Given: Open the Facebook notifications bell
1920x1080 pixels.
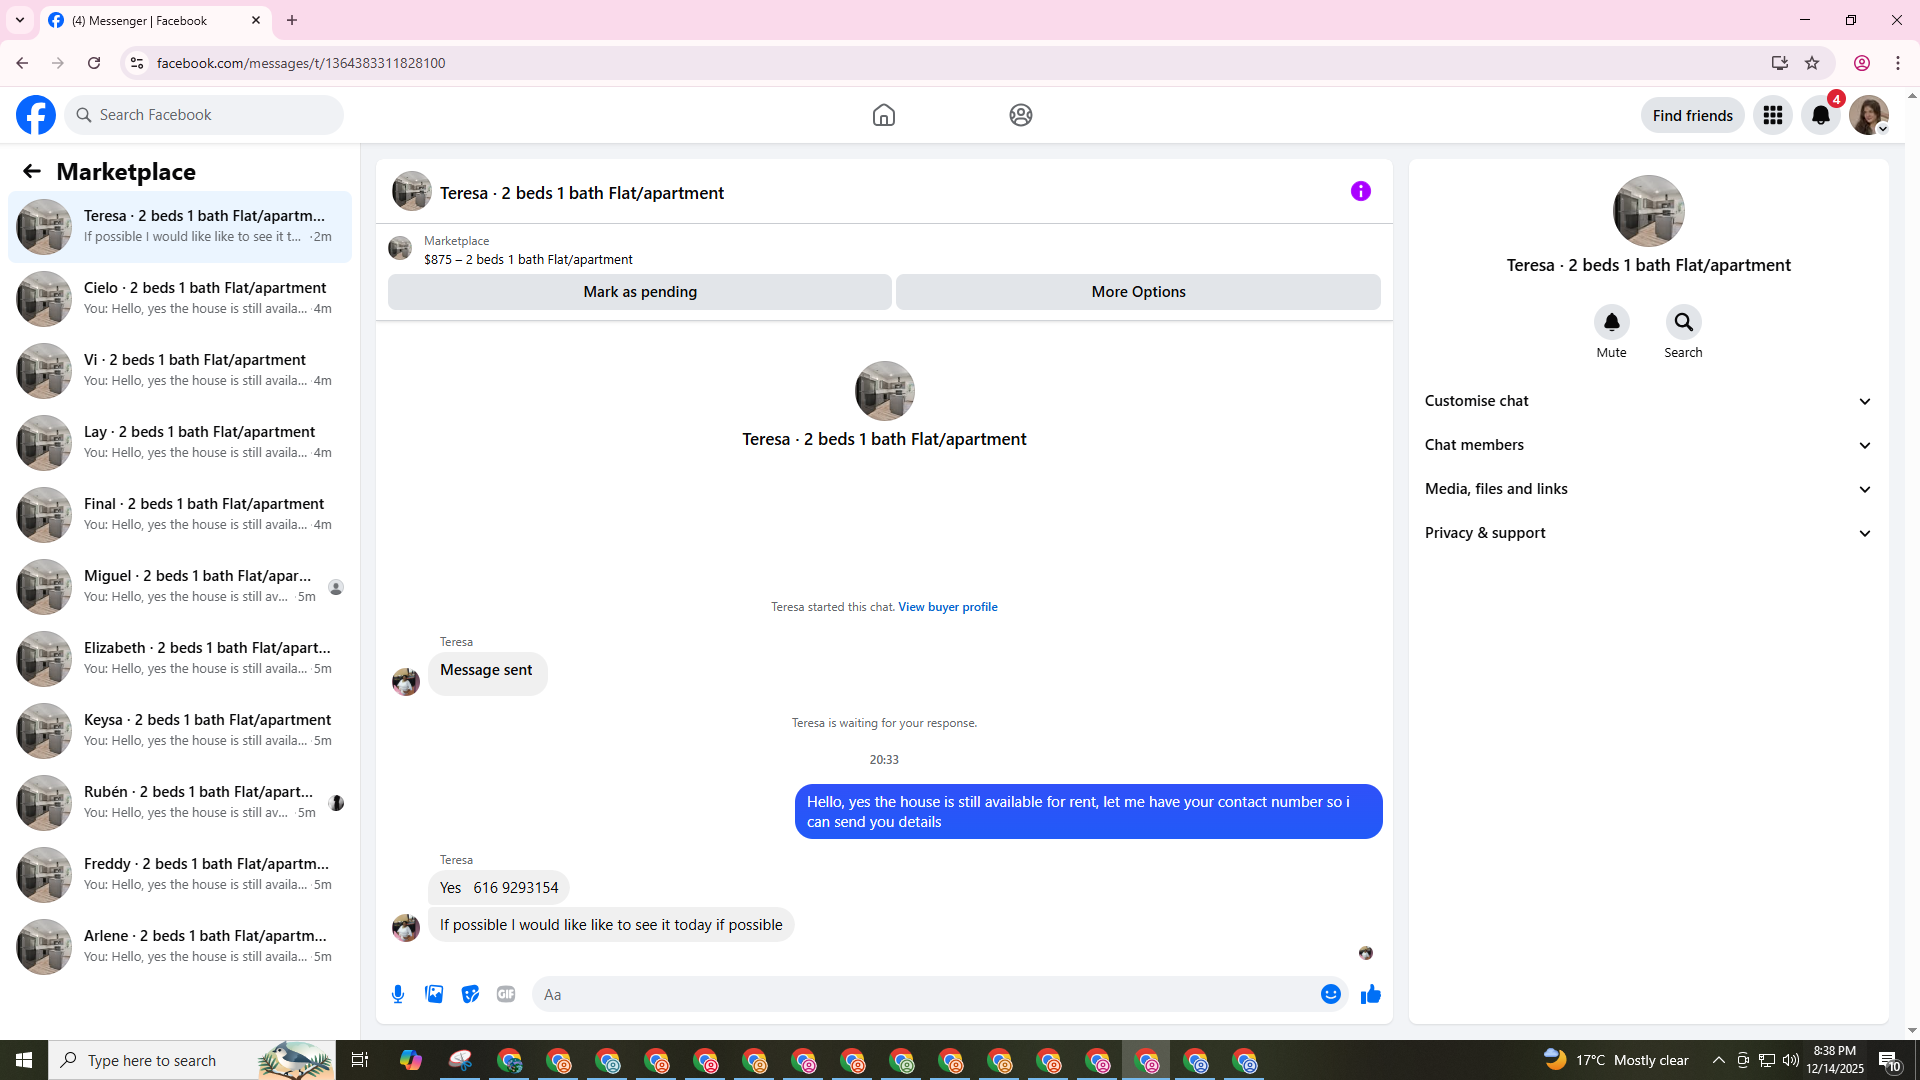Looking at the screenshot, I should point(1820,115).
